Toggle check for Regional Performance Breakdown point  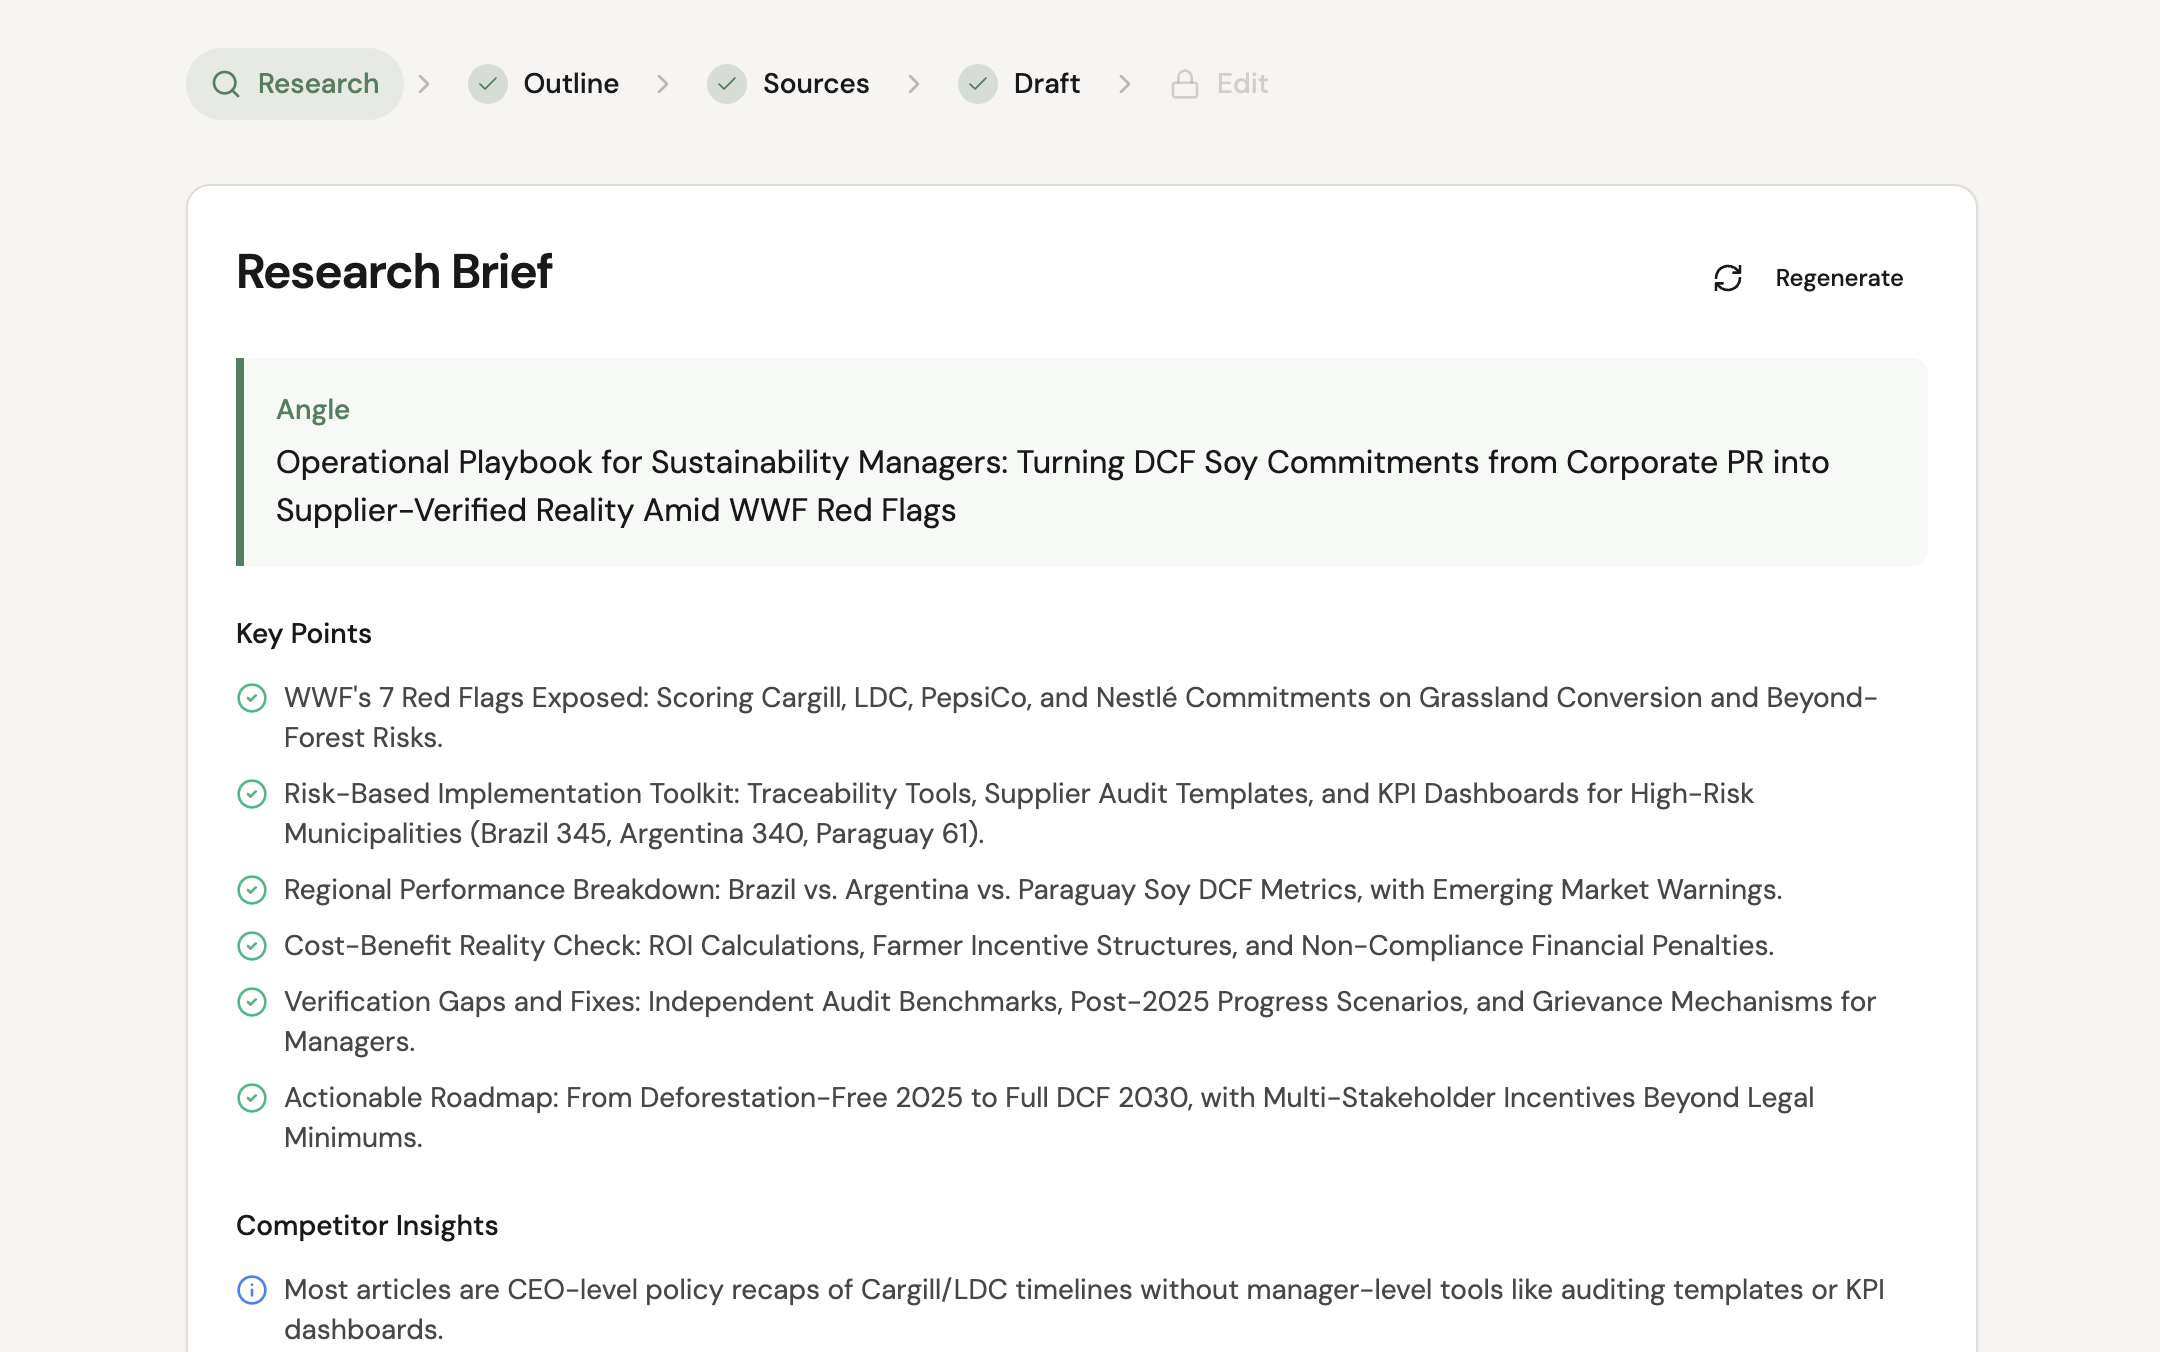coord(252,890)
